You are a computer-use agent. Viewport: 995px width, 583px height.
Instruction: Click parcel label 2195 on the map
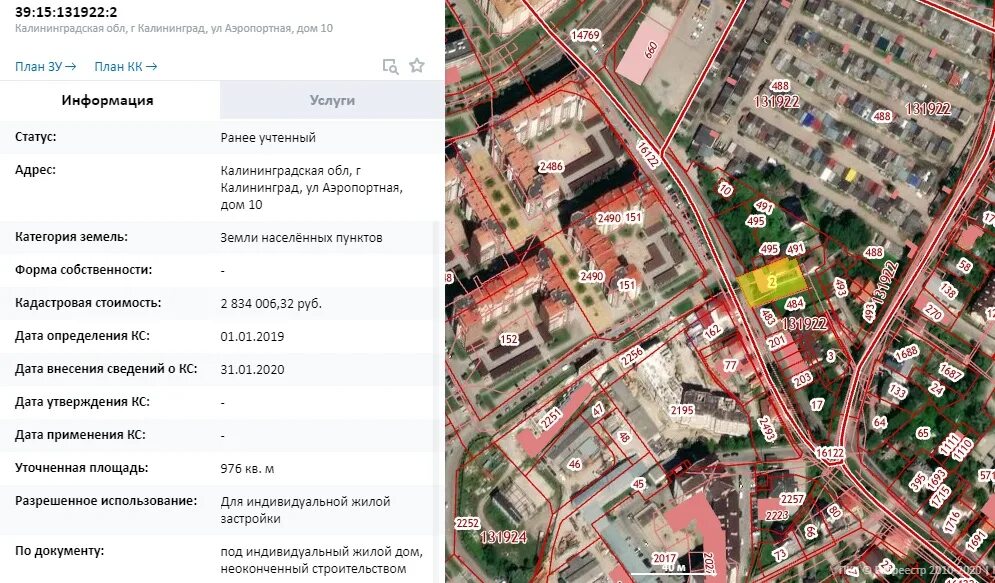click(x=682, y=410)
